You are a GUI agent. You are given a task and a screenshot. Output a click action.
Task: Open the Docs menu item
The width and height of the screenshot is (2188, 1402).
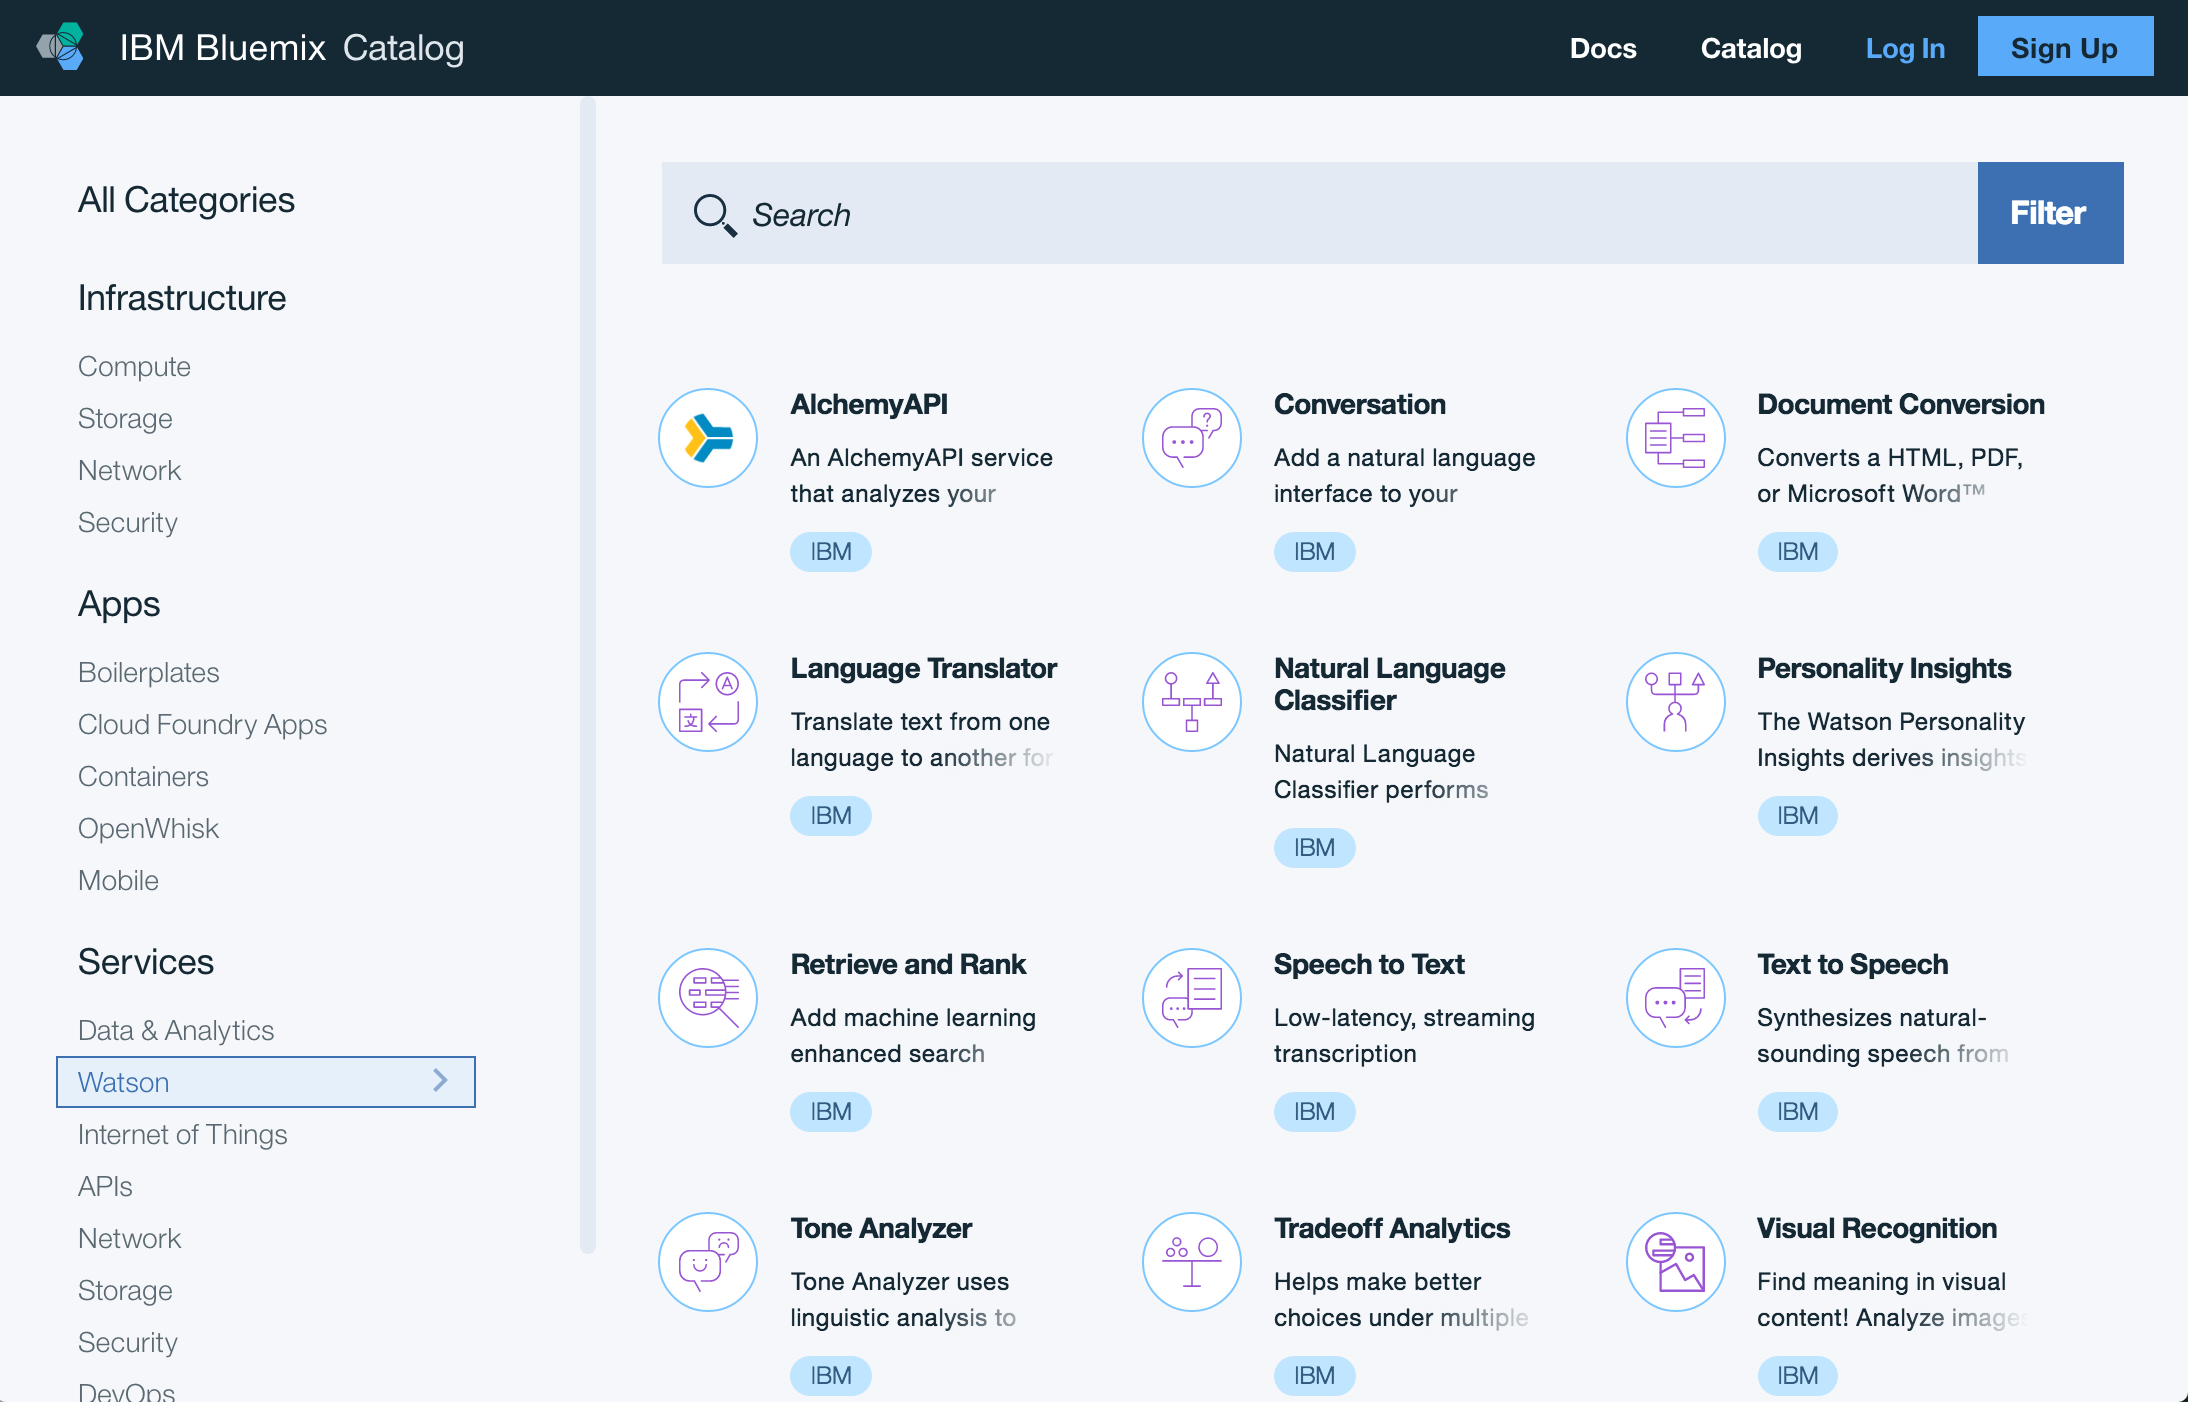pos(1602,48)
